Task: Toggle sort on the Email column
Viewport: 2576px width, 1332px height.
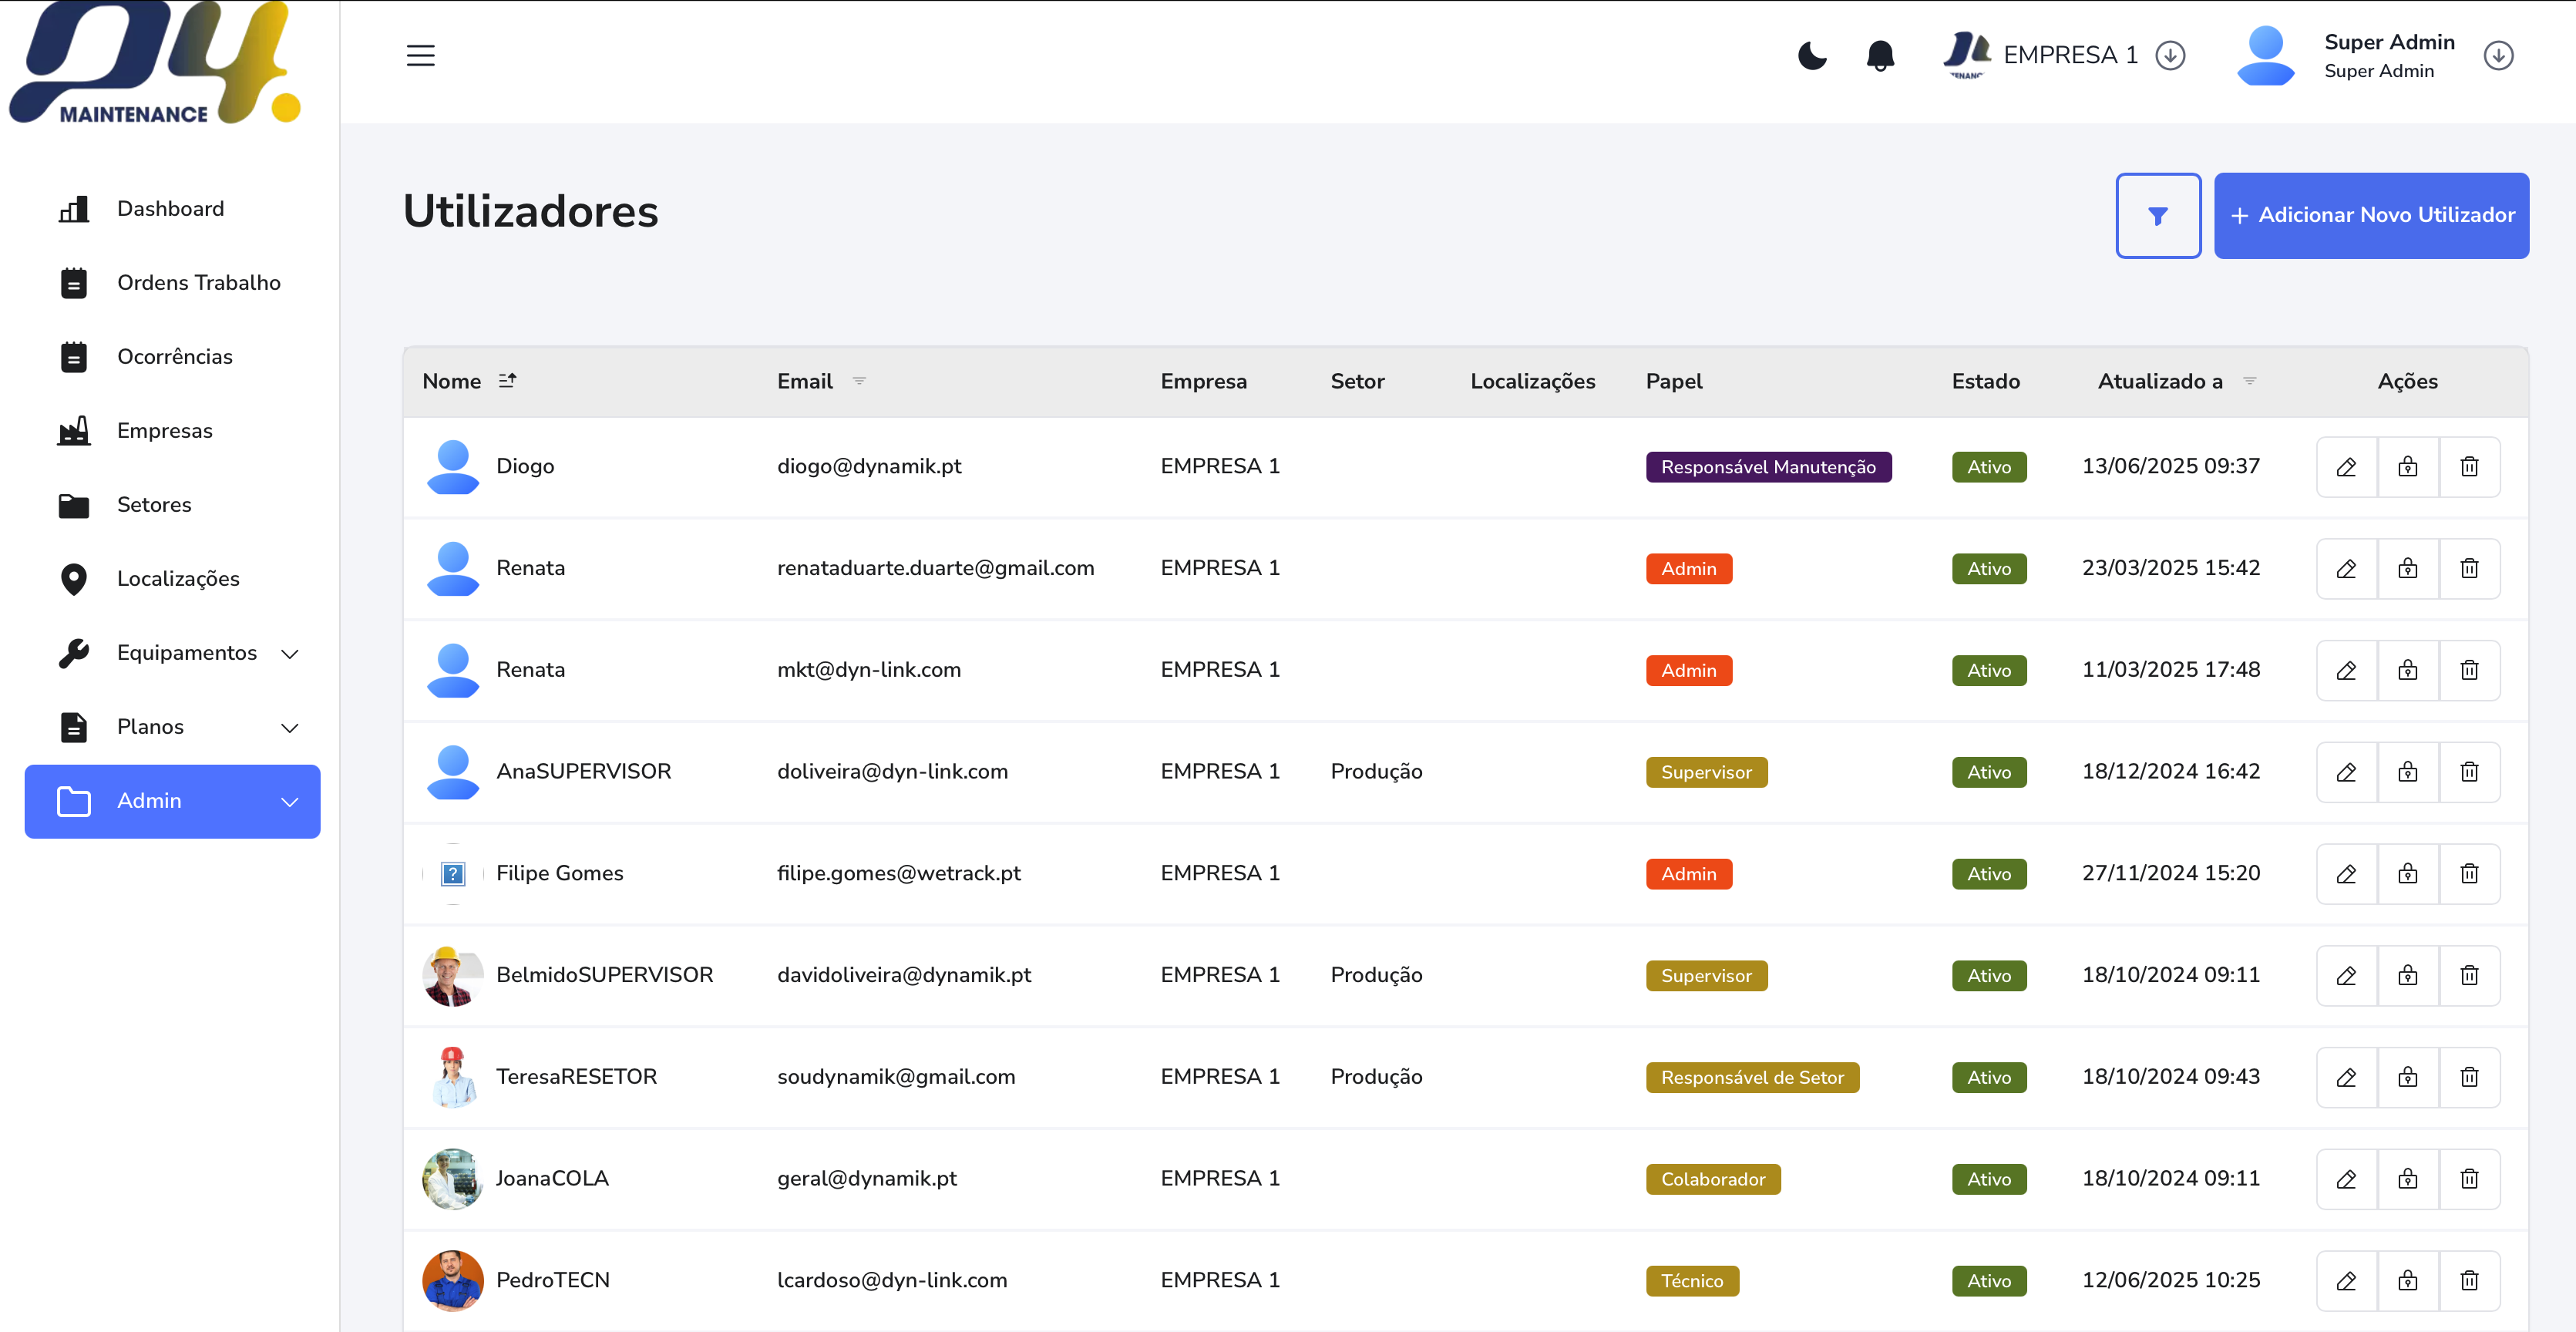Action: (859, 381)
